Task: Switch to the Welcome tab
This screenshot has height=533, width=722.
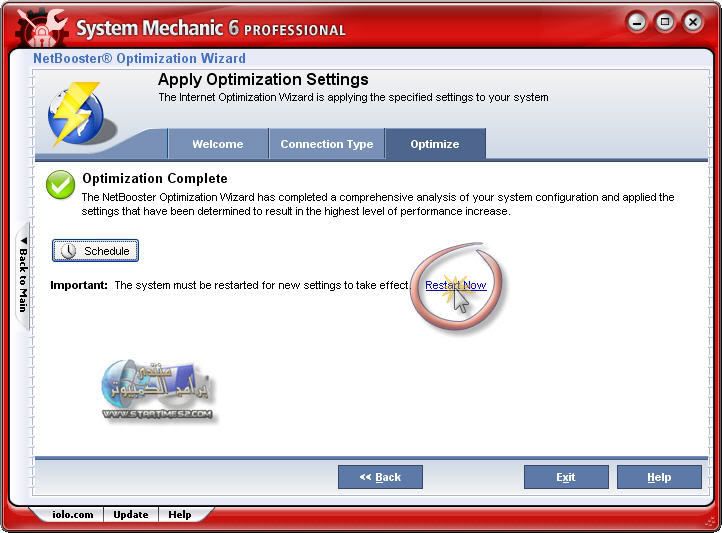Action: pyautogui.click(x=218, y=144)
